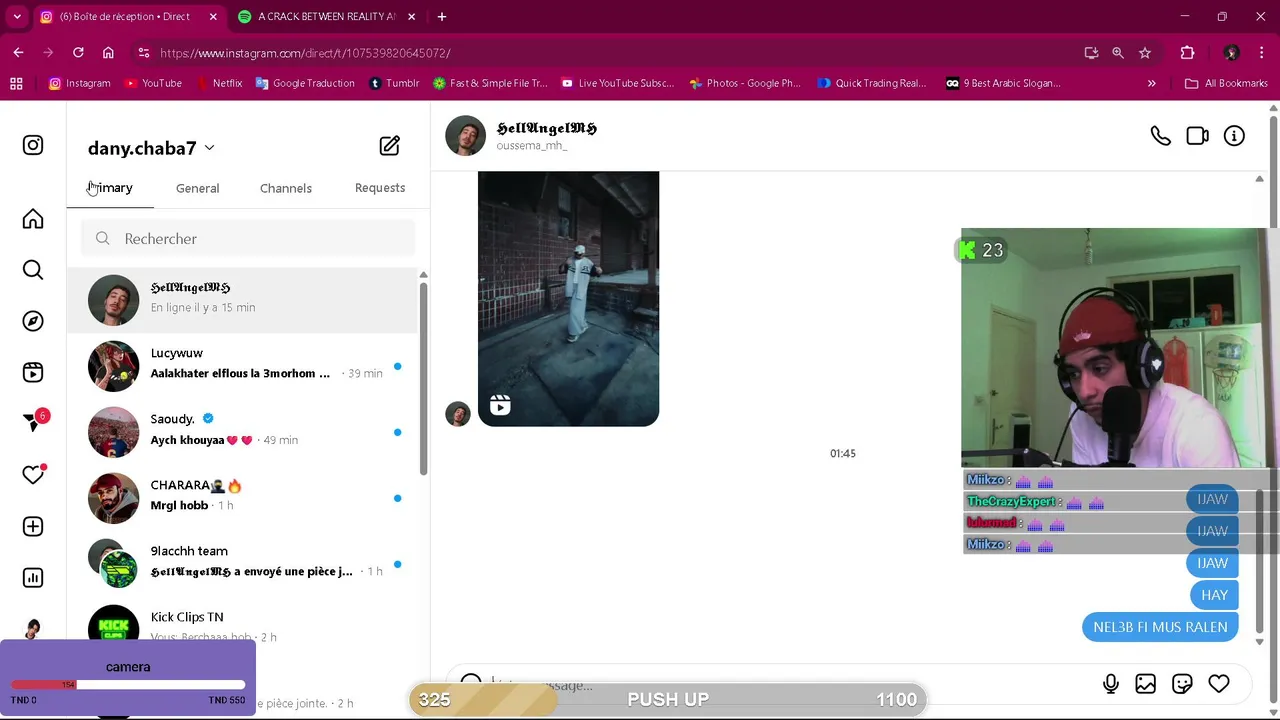Click the HAY message bubble

click(x=1214, y=595)
